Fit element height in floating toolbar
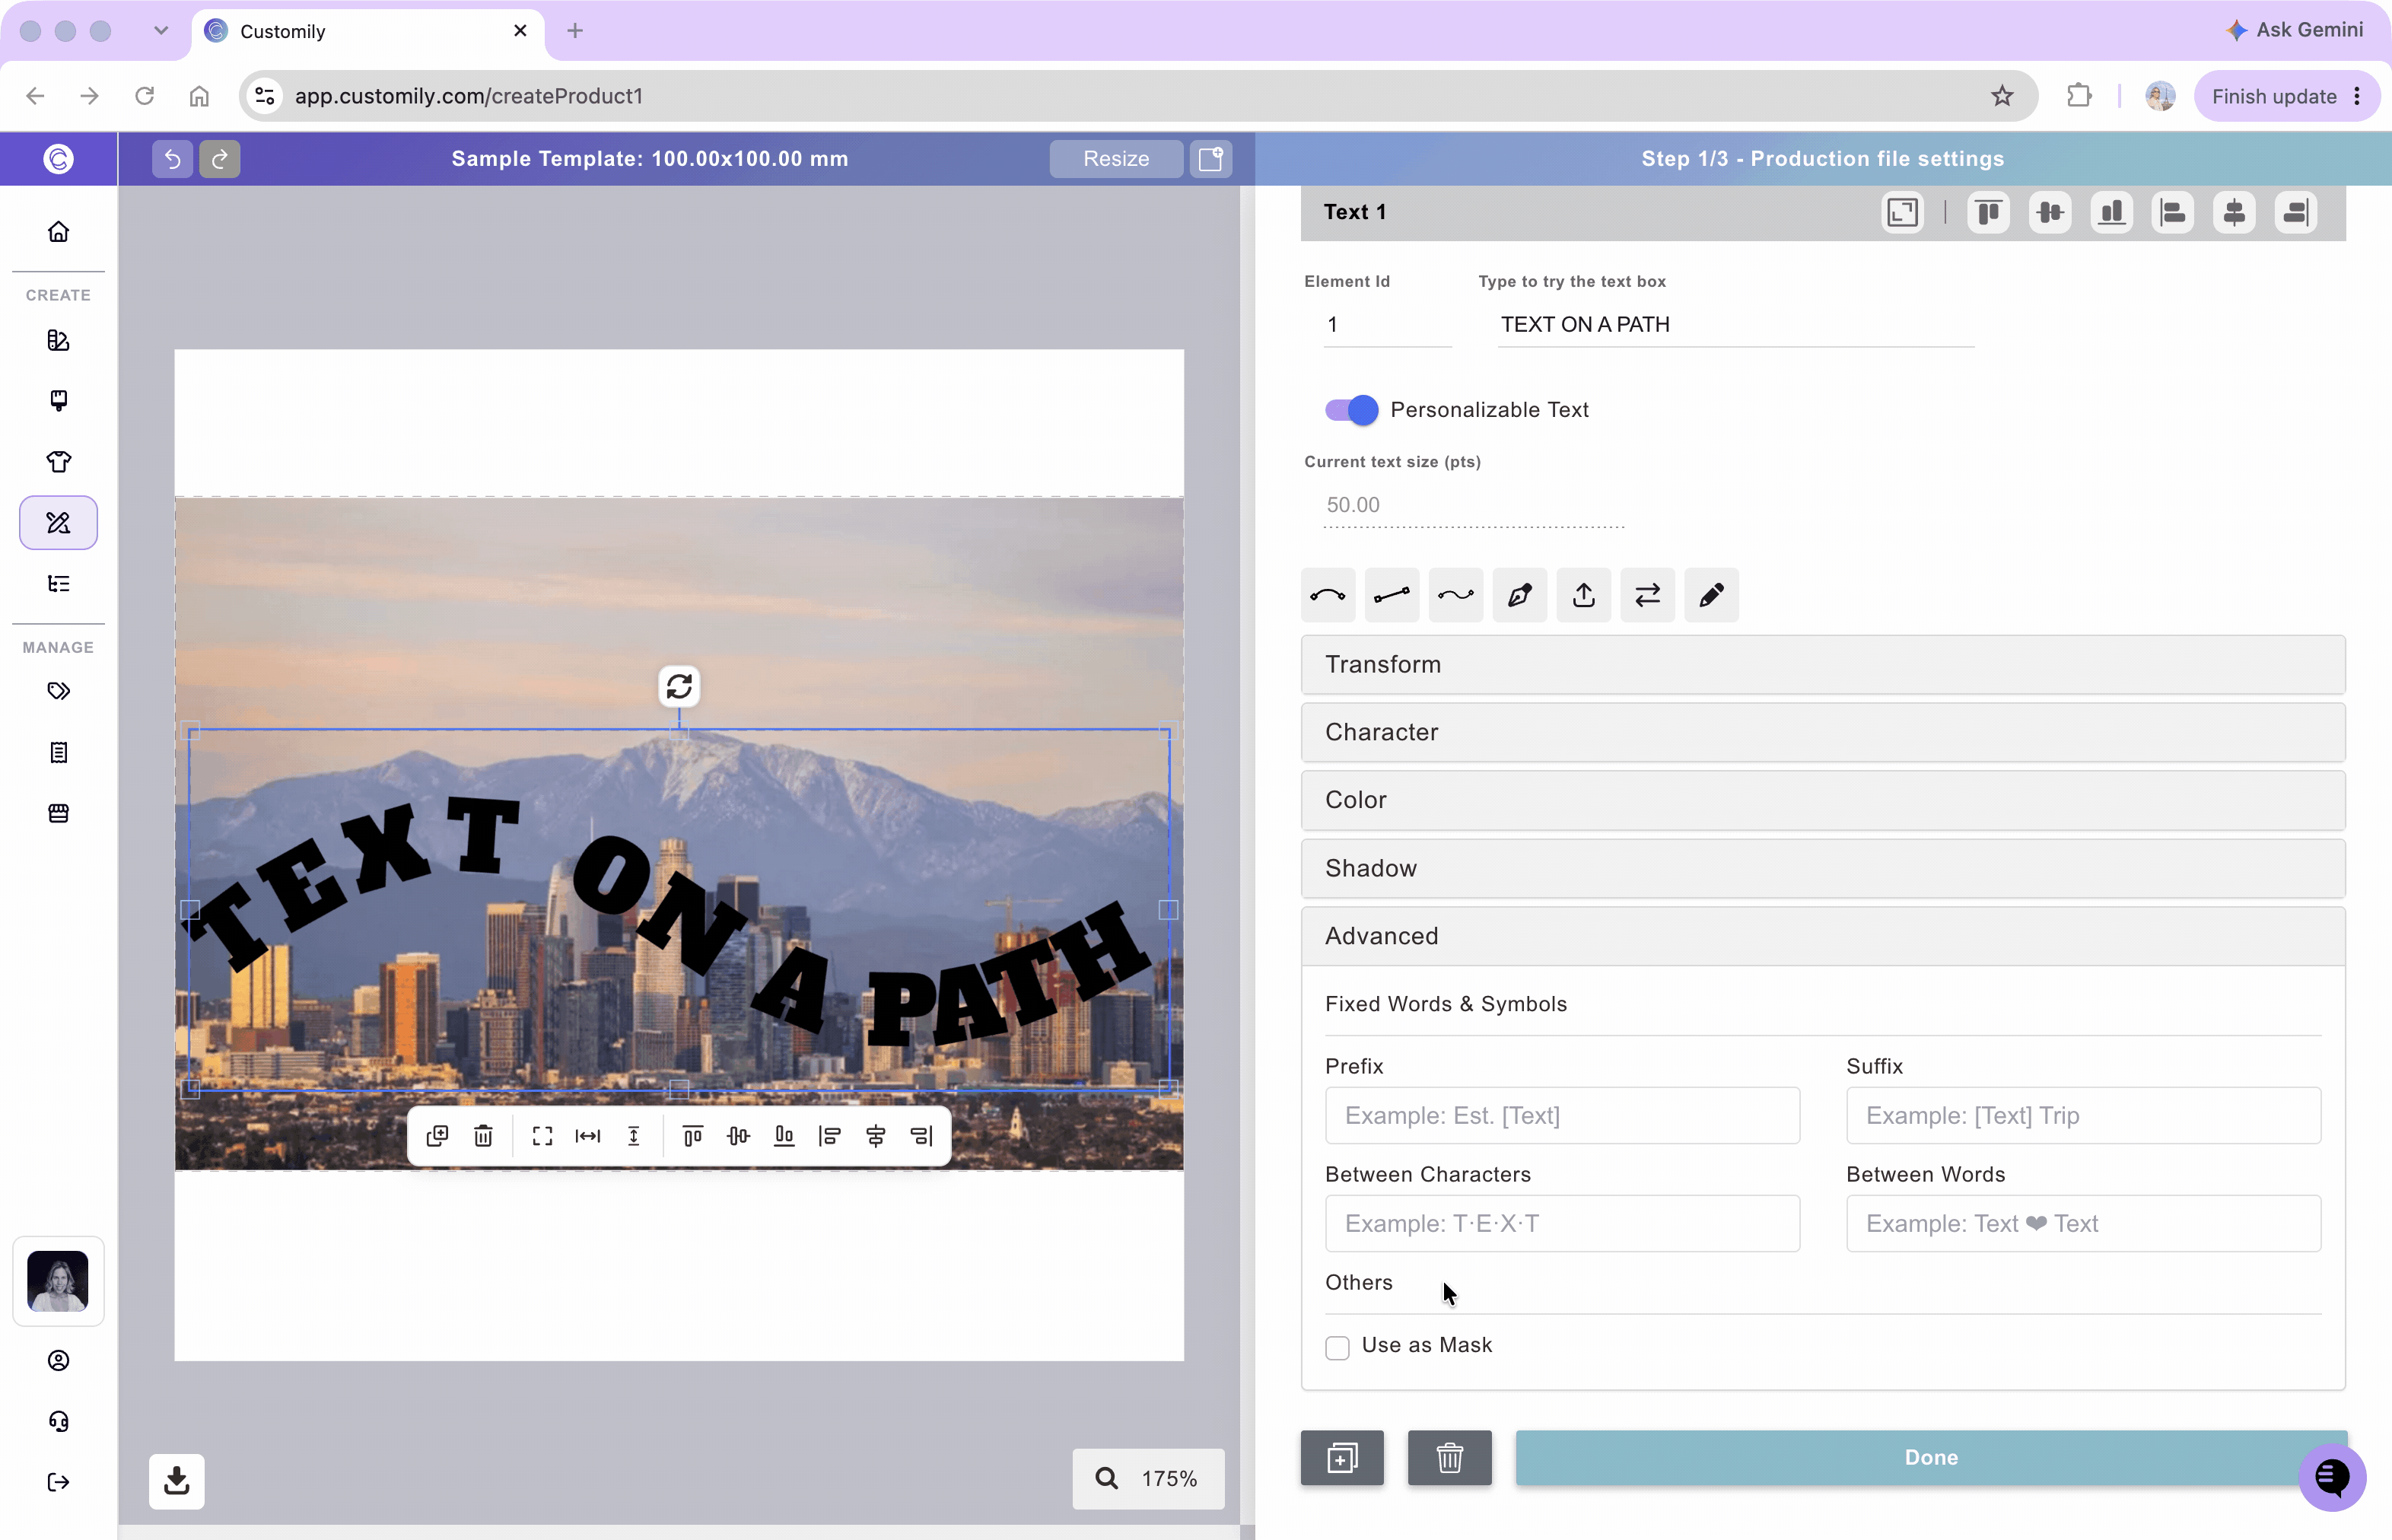Screen dimensions: 2392x1540 tap(634, 1136)
